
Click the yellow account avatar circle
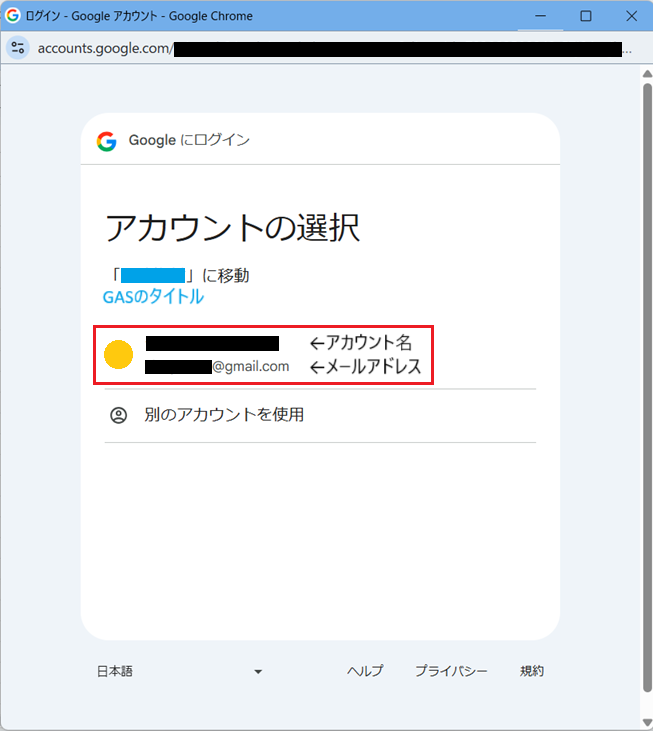[x=118, y=354]
